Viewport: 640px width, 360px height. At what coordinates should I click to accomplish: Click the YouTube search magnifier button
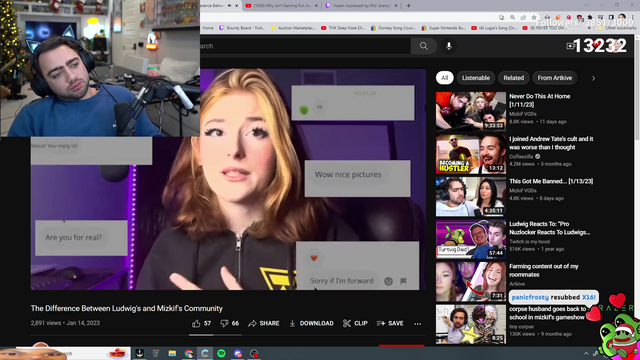pyautogui.click(x=424, y=46)
